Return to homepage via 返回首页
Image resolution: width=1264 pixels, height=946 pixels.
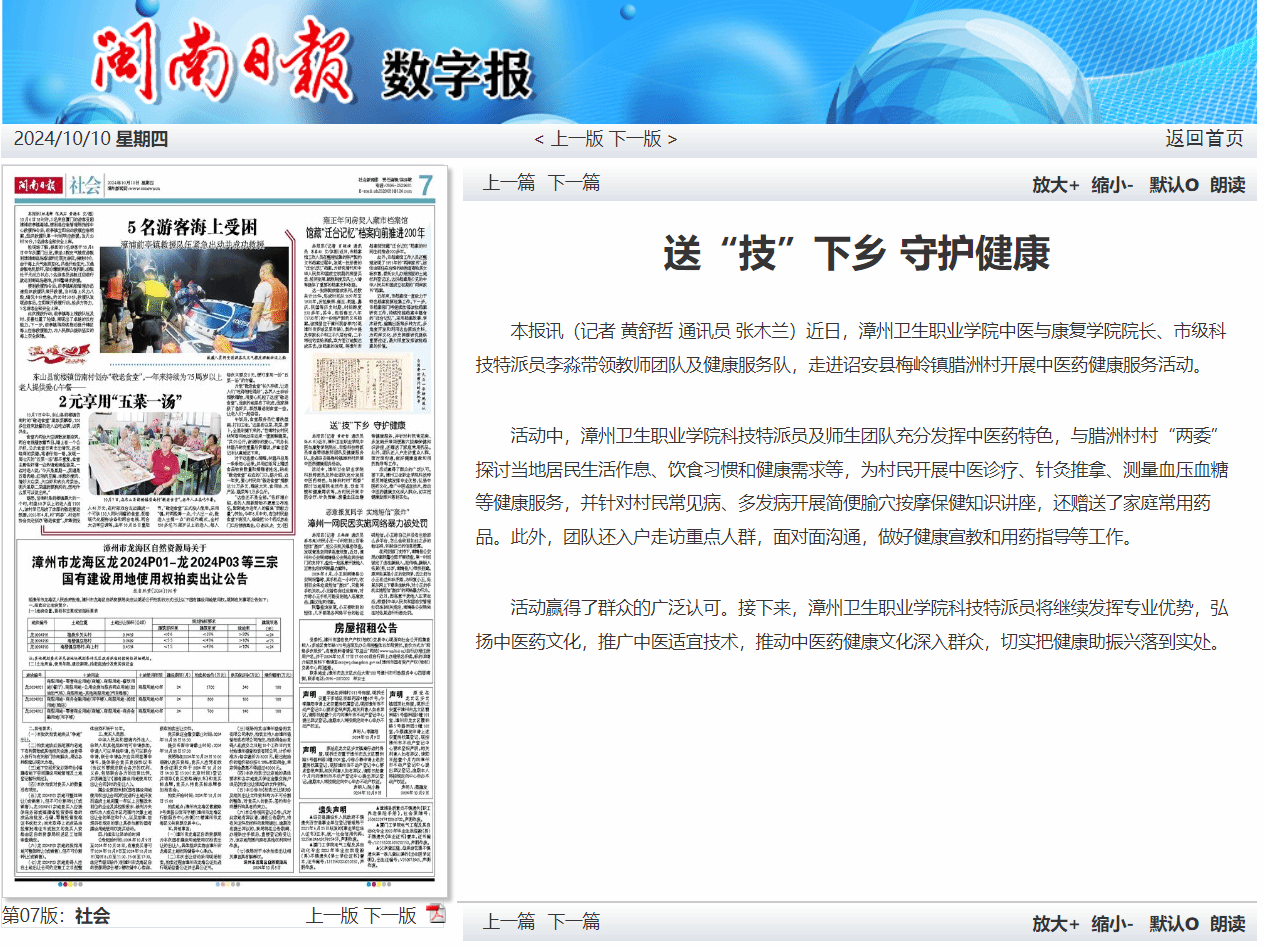coord(1204,139)
